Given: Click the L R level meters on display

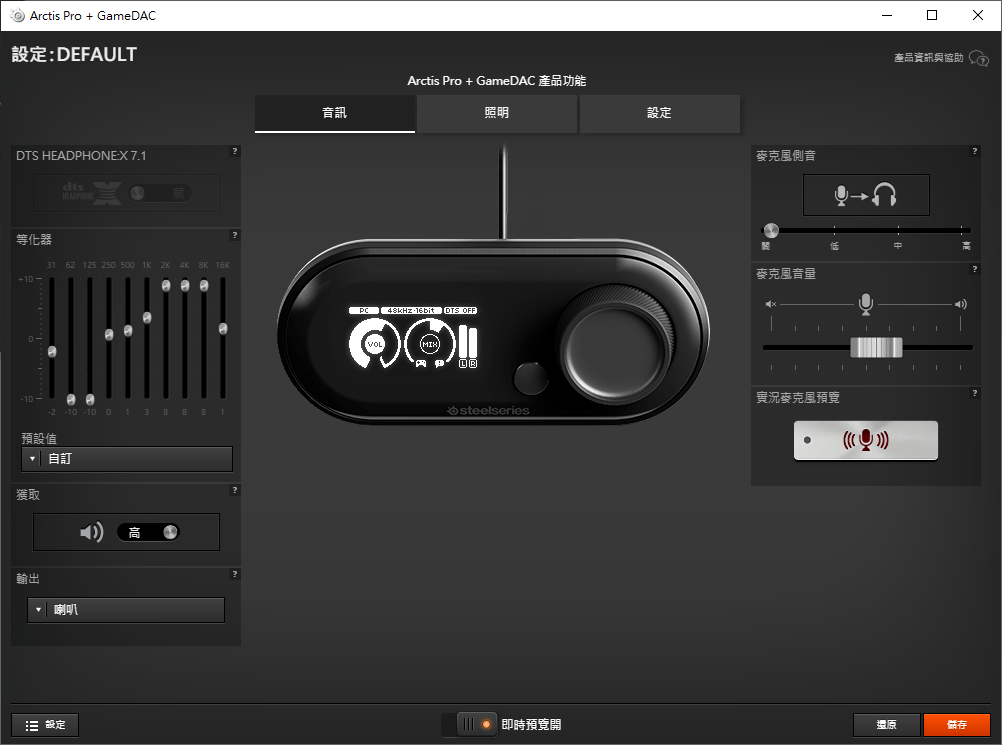Looking at the screenshot, I should coord(468,347).
